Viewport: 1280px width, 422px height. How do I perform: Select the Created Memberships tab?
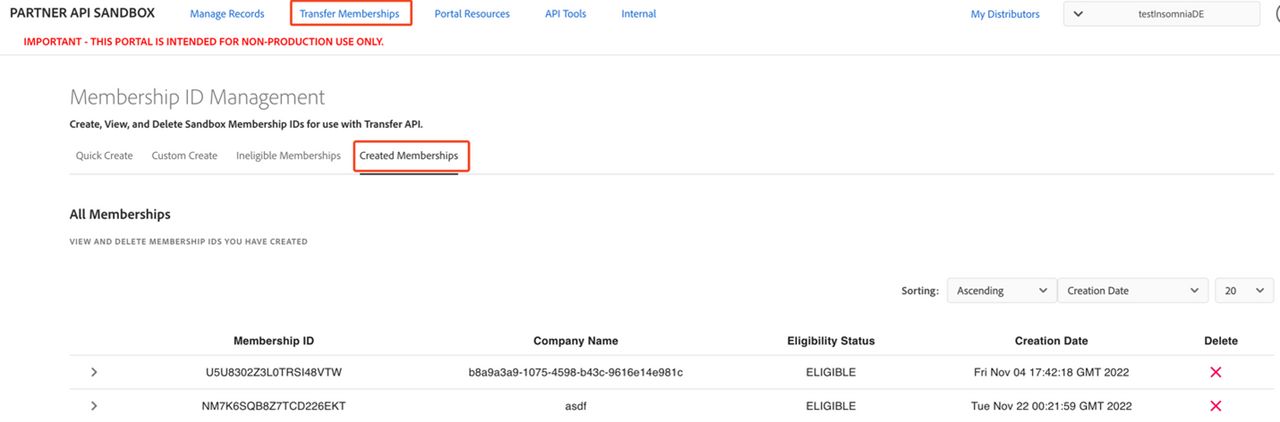[x=409, y=156]
